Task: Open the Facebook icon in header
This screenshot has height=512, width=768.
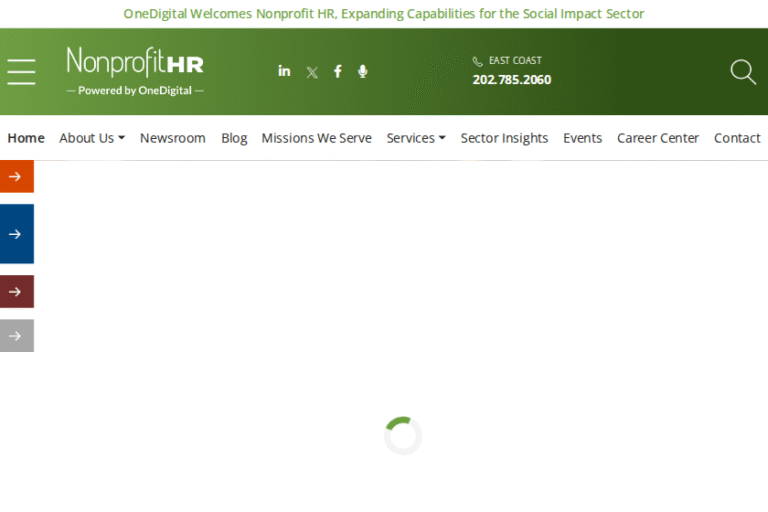Action: [x=338, y=71]
